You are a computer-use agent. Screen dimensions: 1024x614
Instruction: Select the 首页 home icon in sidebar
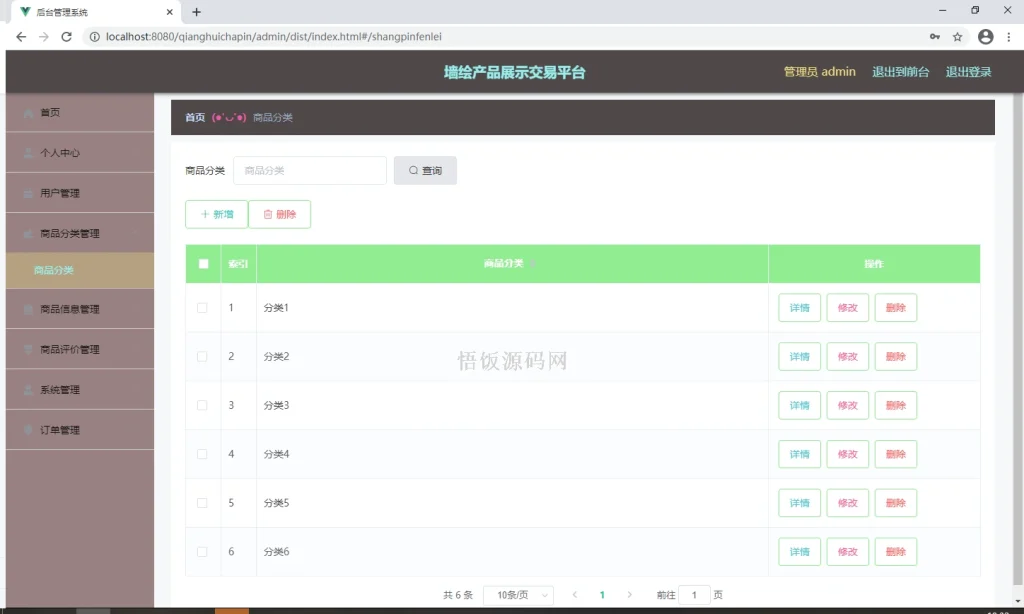click(x=27, y=112)
